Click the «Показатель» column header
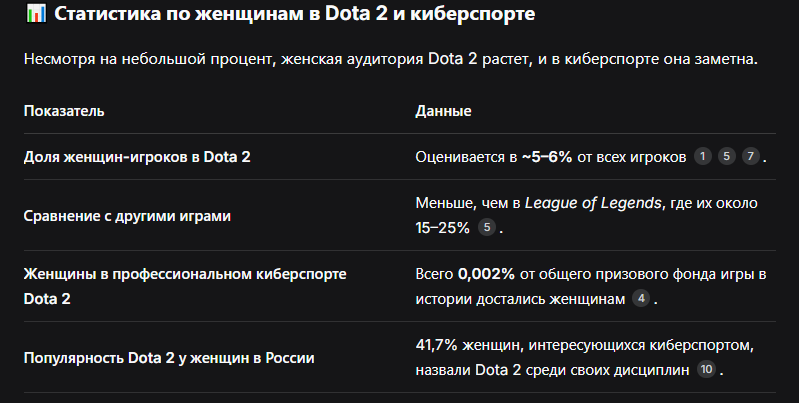The height and width of the screenshot is (403, 799). [x=64, y=111]
